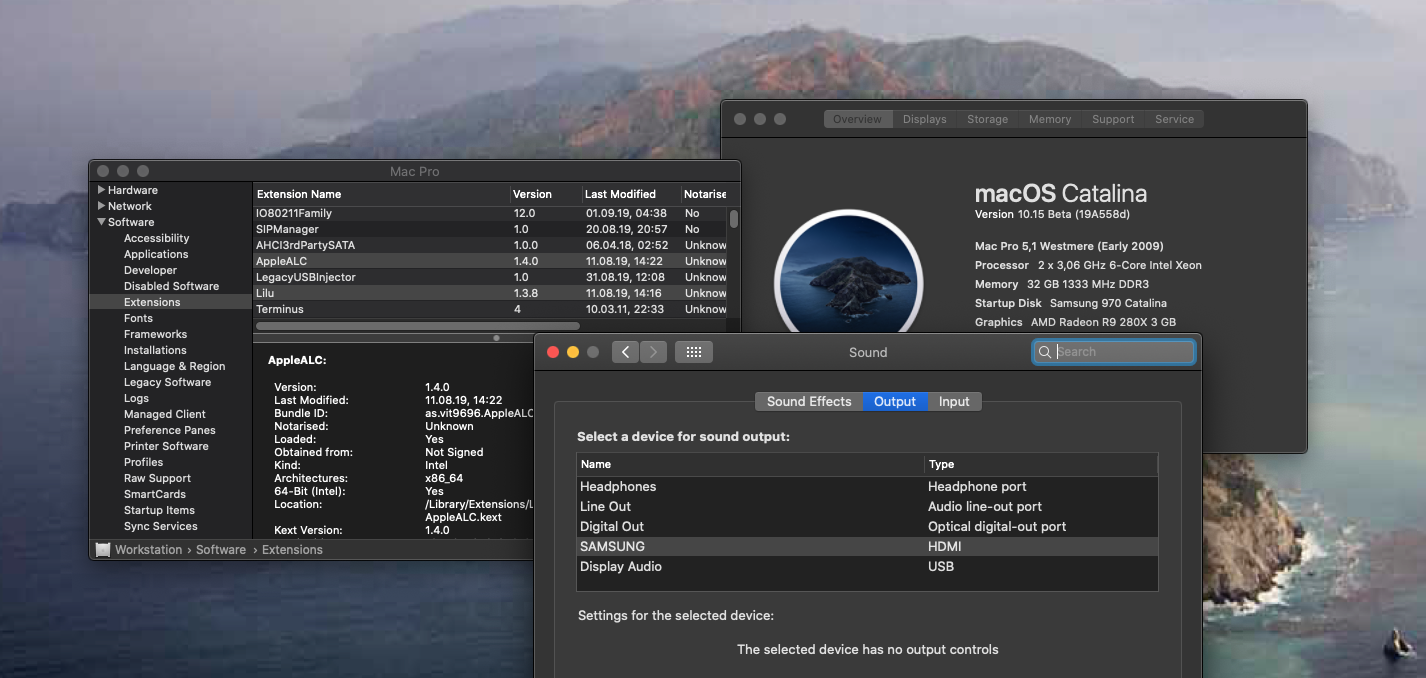Screen dimensions: 1426x678
Task: Switch to the Sound Effects tab
Action: pos(809,401)
